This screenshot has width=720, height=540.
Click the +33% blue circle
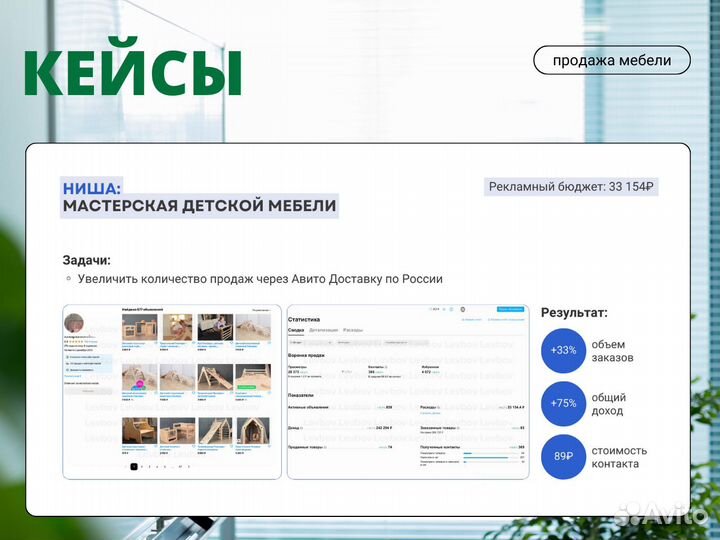coord(563,350)
